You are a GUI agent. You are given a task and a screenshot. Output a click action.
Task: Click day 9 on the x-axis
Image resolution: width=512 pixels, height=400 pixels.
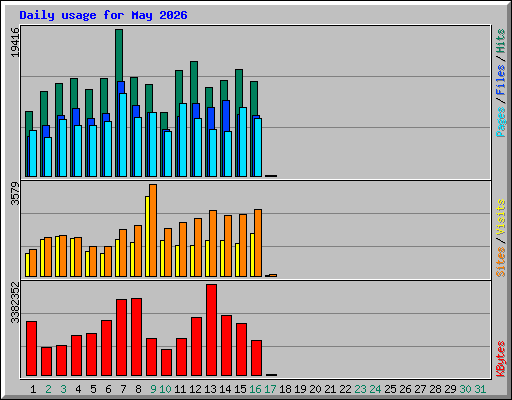click(153, 389)
